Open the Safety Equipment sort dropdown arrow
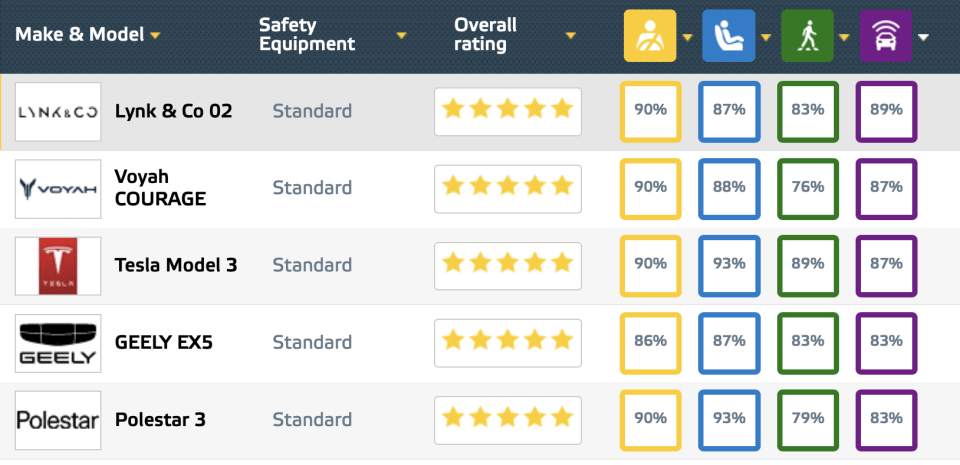Viewport: 960px width, 465px height. click(x=401, y=36)
